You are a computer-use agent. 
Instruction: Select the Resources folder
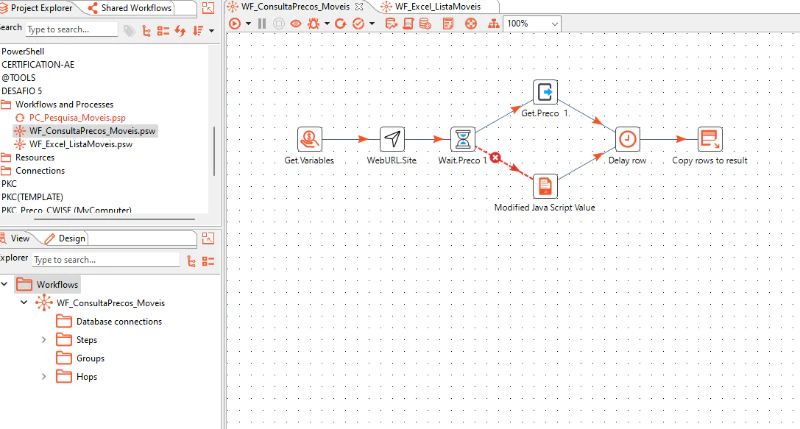[35, 158]
